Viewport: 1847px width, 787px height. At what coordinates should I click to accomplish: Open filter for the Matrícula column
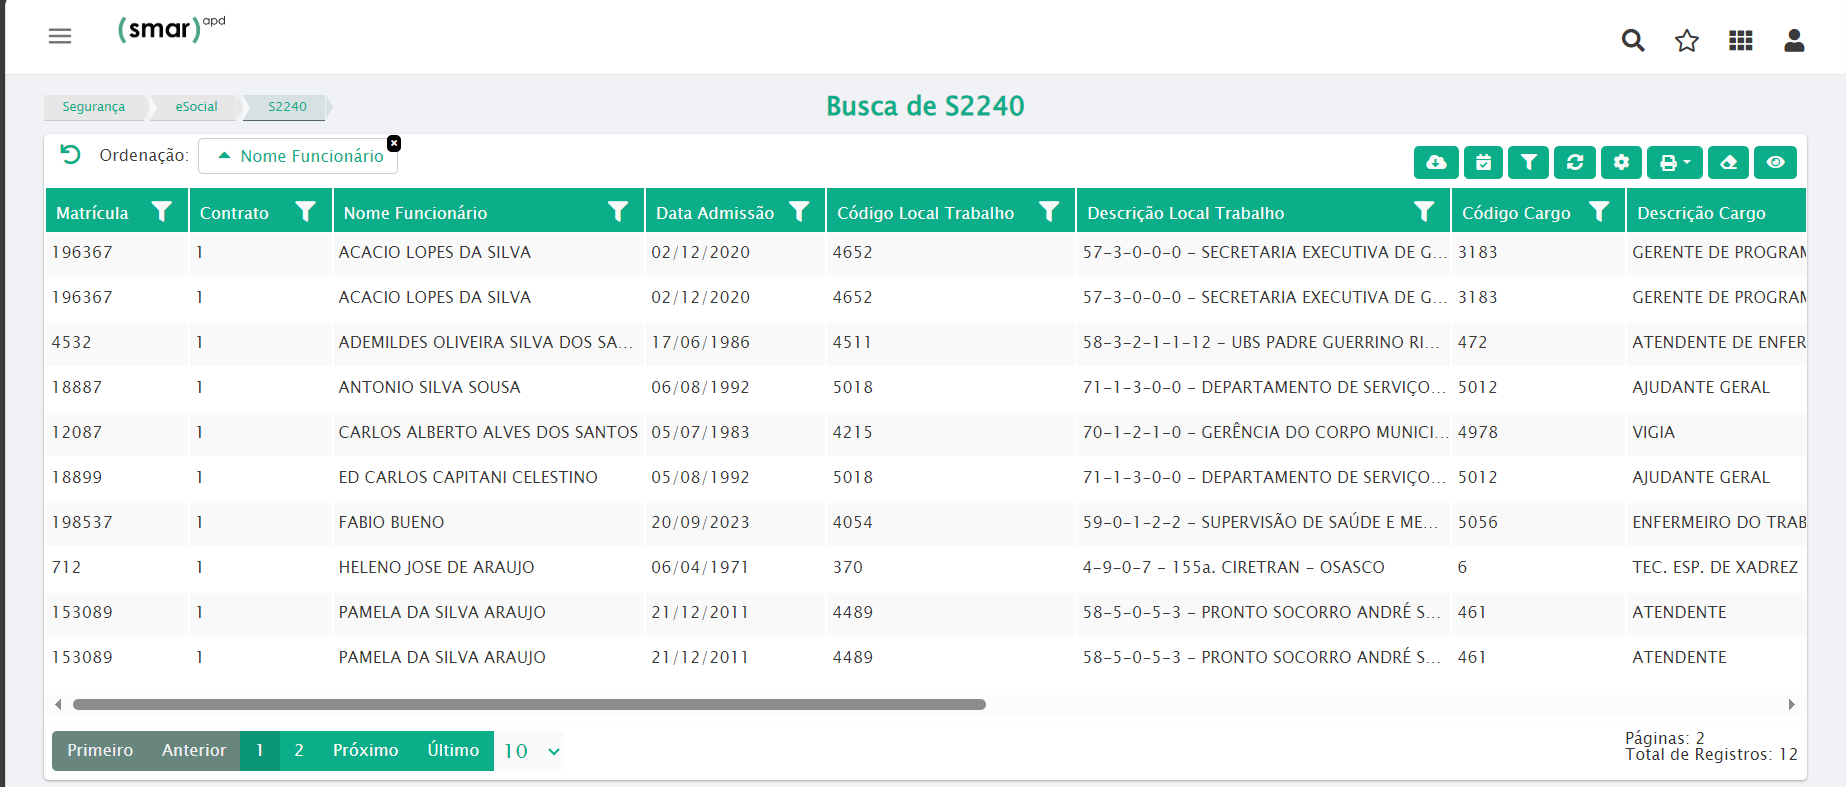[x=162, y=212]
